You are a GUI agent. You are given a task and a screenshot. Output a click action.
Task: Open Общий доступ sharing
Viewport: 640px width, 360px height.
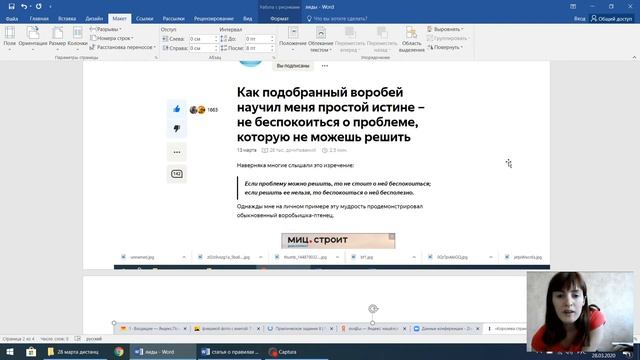click(611, 18)
